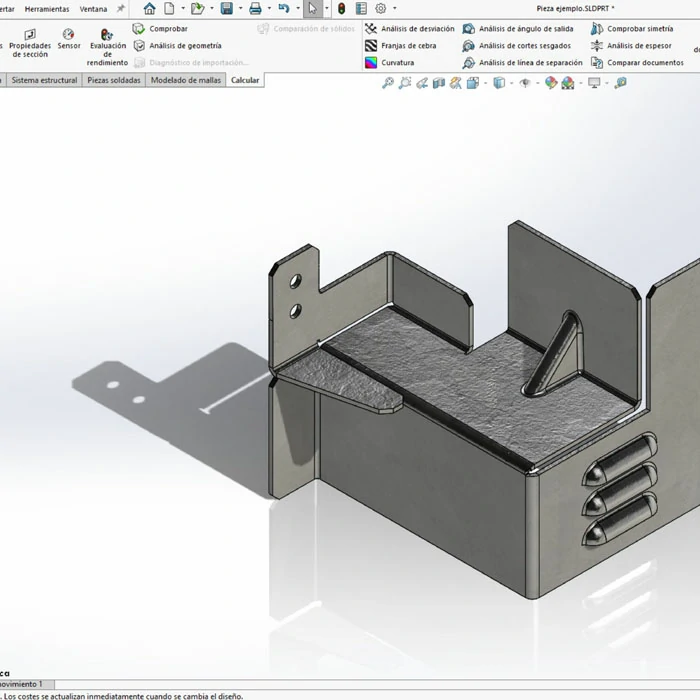Open Propiedades de sección tool

(x=30, y=43)
